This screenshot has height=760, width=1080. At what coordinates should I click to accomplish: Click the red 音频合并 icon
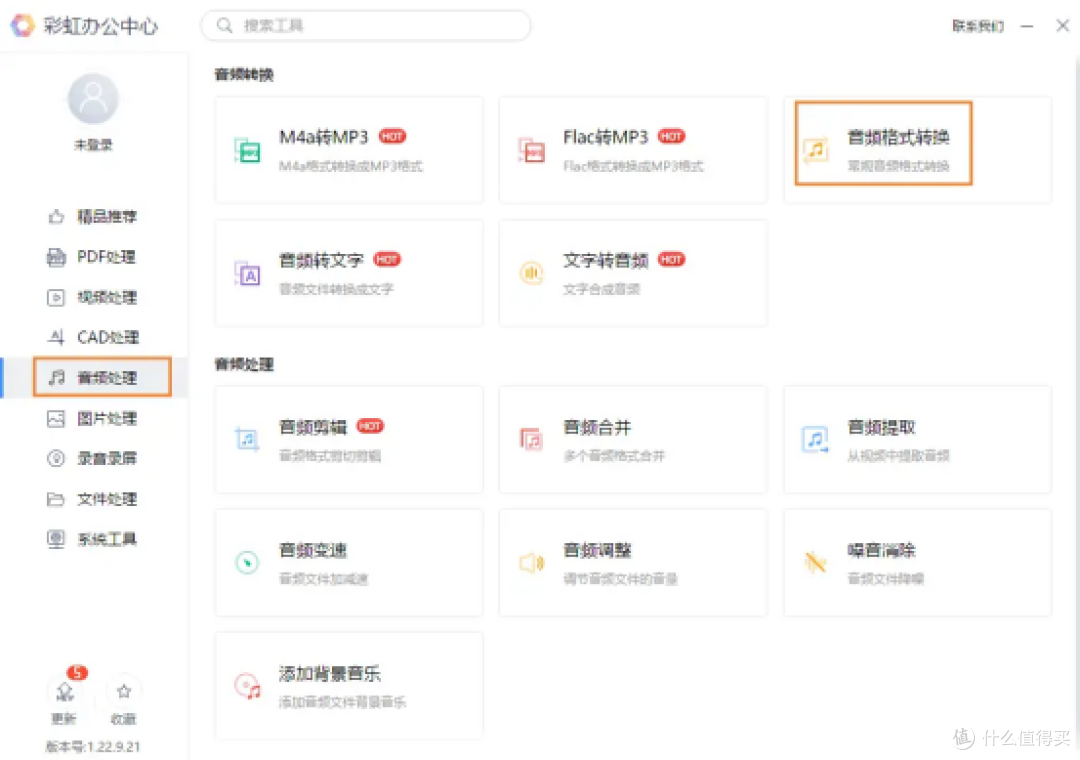tap(532, 440)
